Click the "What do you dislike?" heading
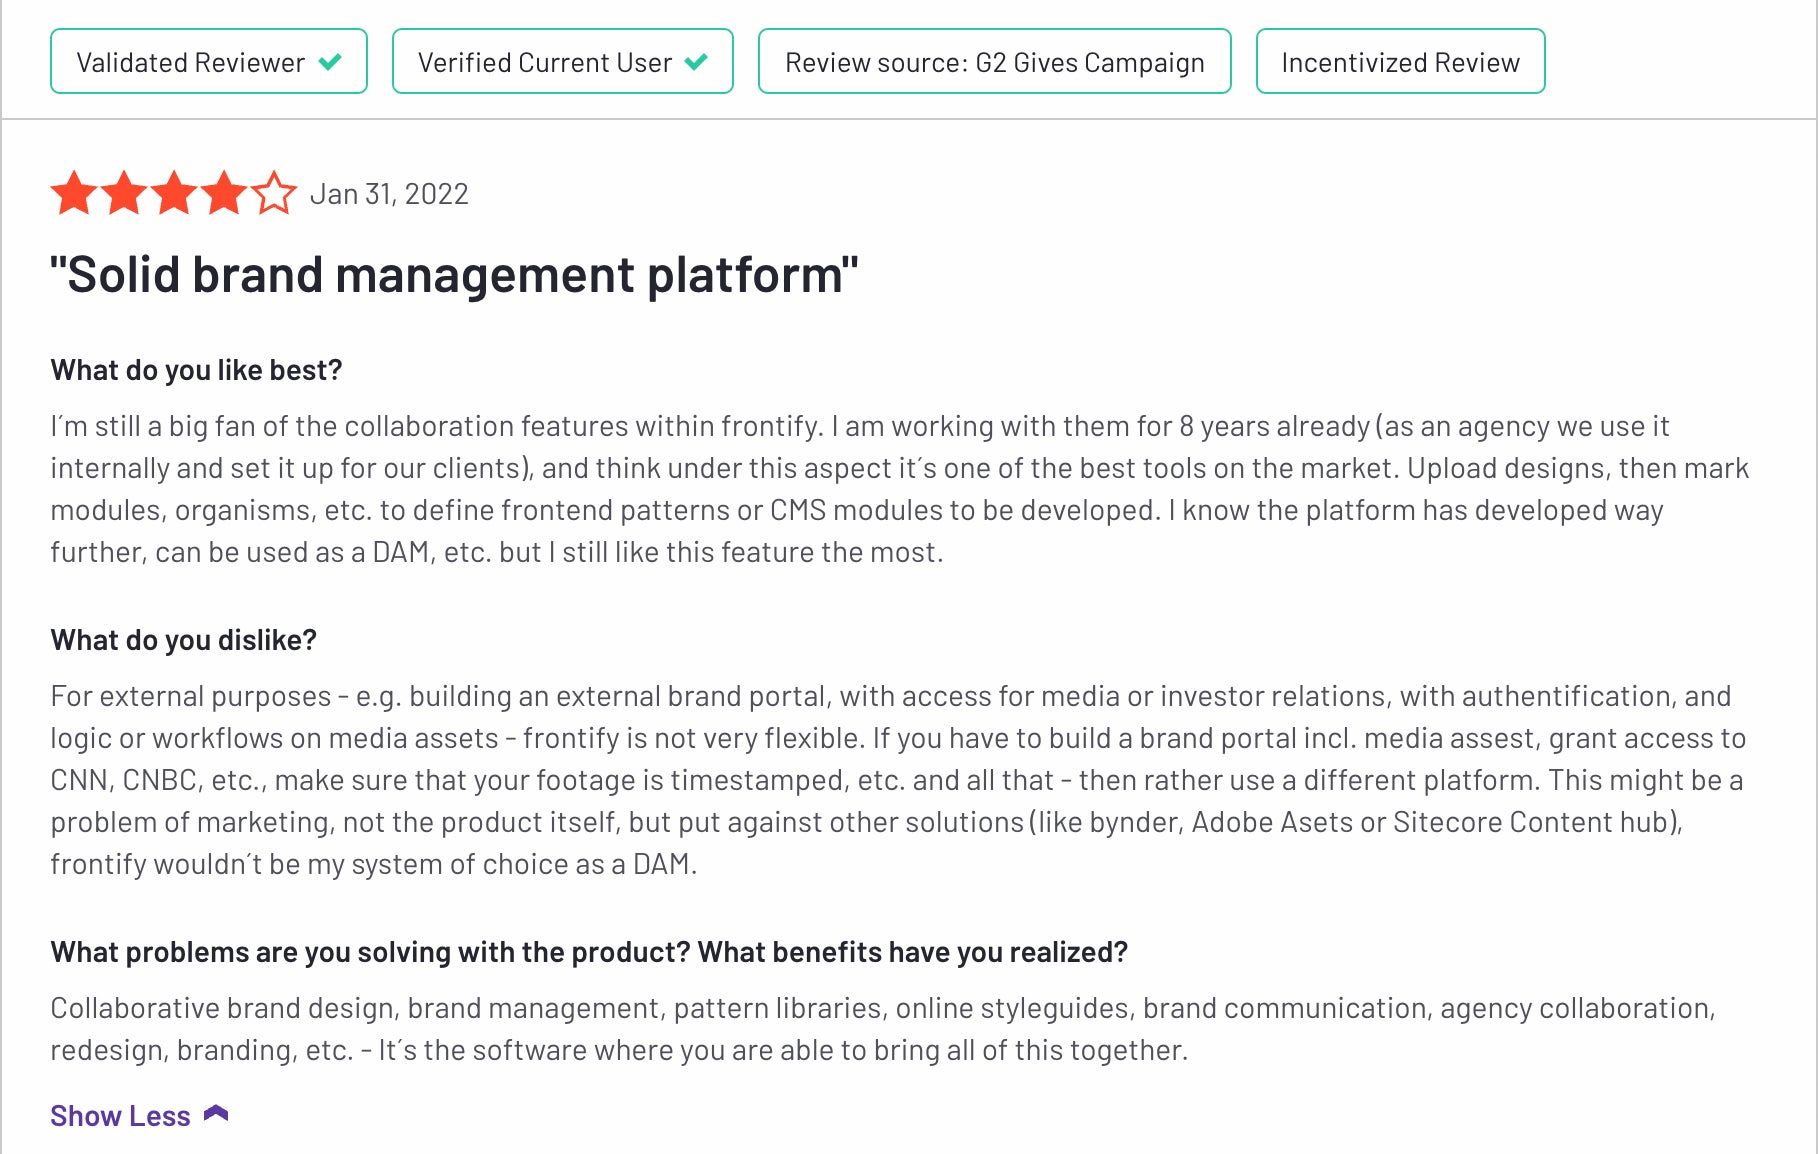This screenshot has height=1154, width=1818. 183,640
